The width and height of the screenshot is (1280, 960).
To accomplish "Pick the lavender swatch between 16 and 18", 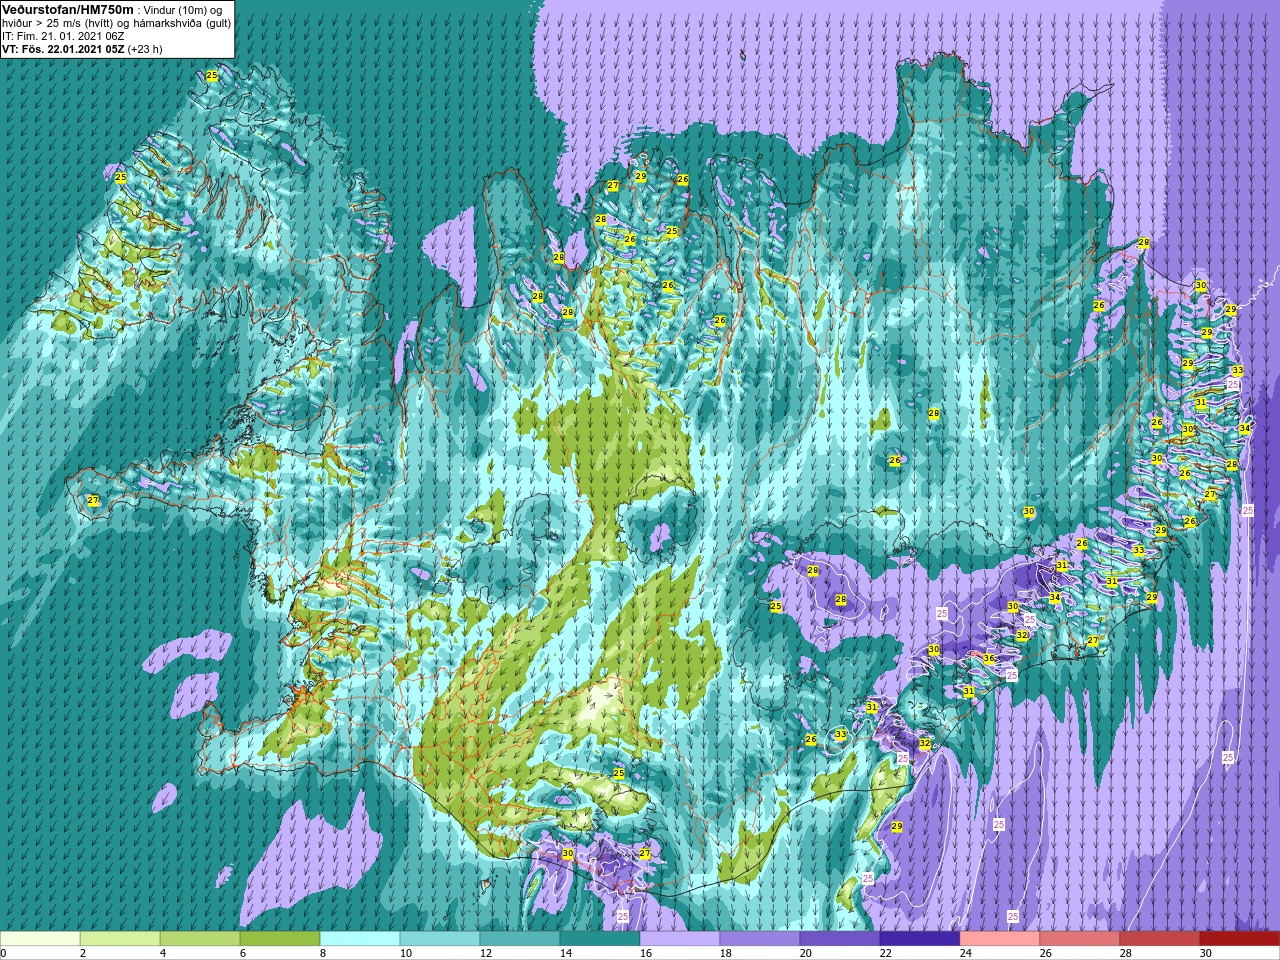I will point(680,939).
